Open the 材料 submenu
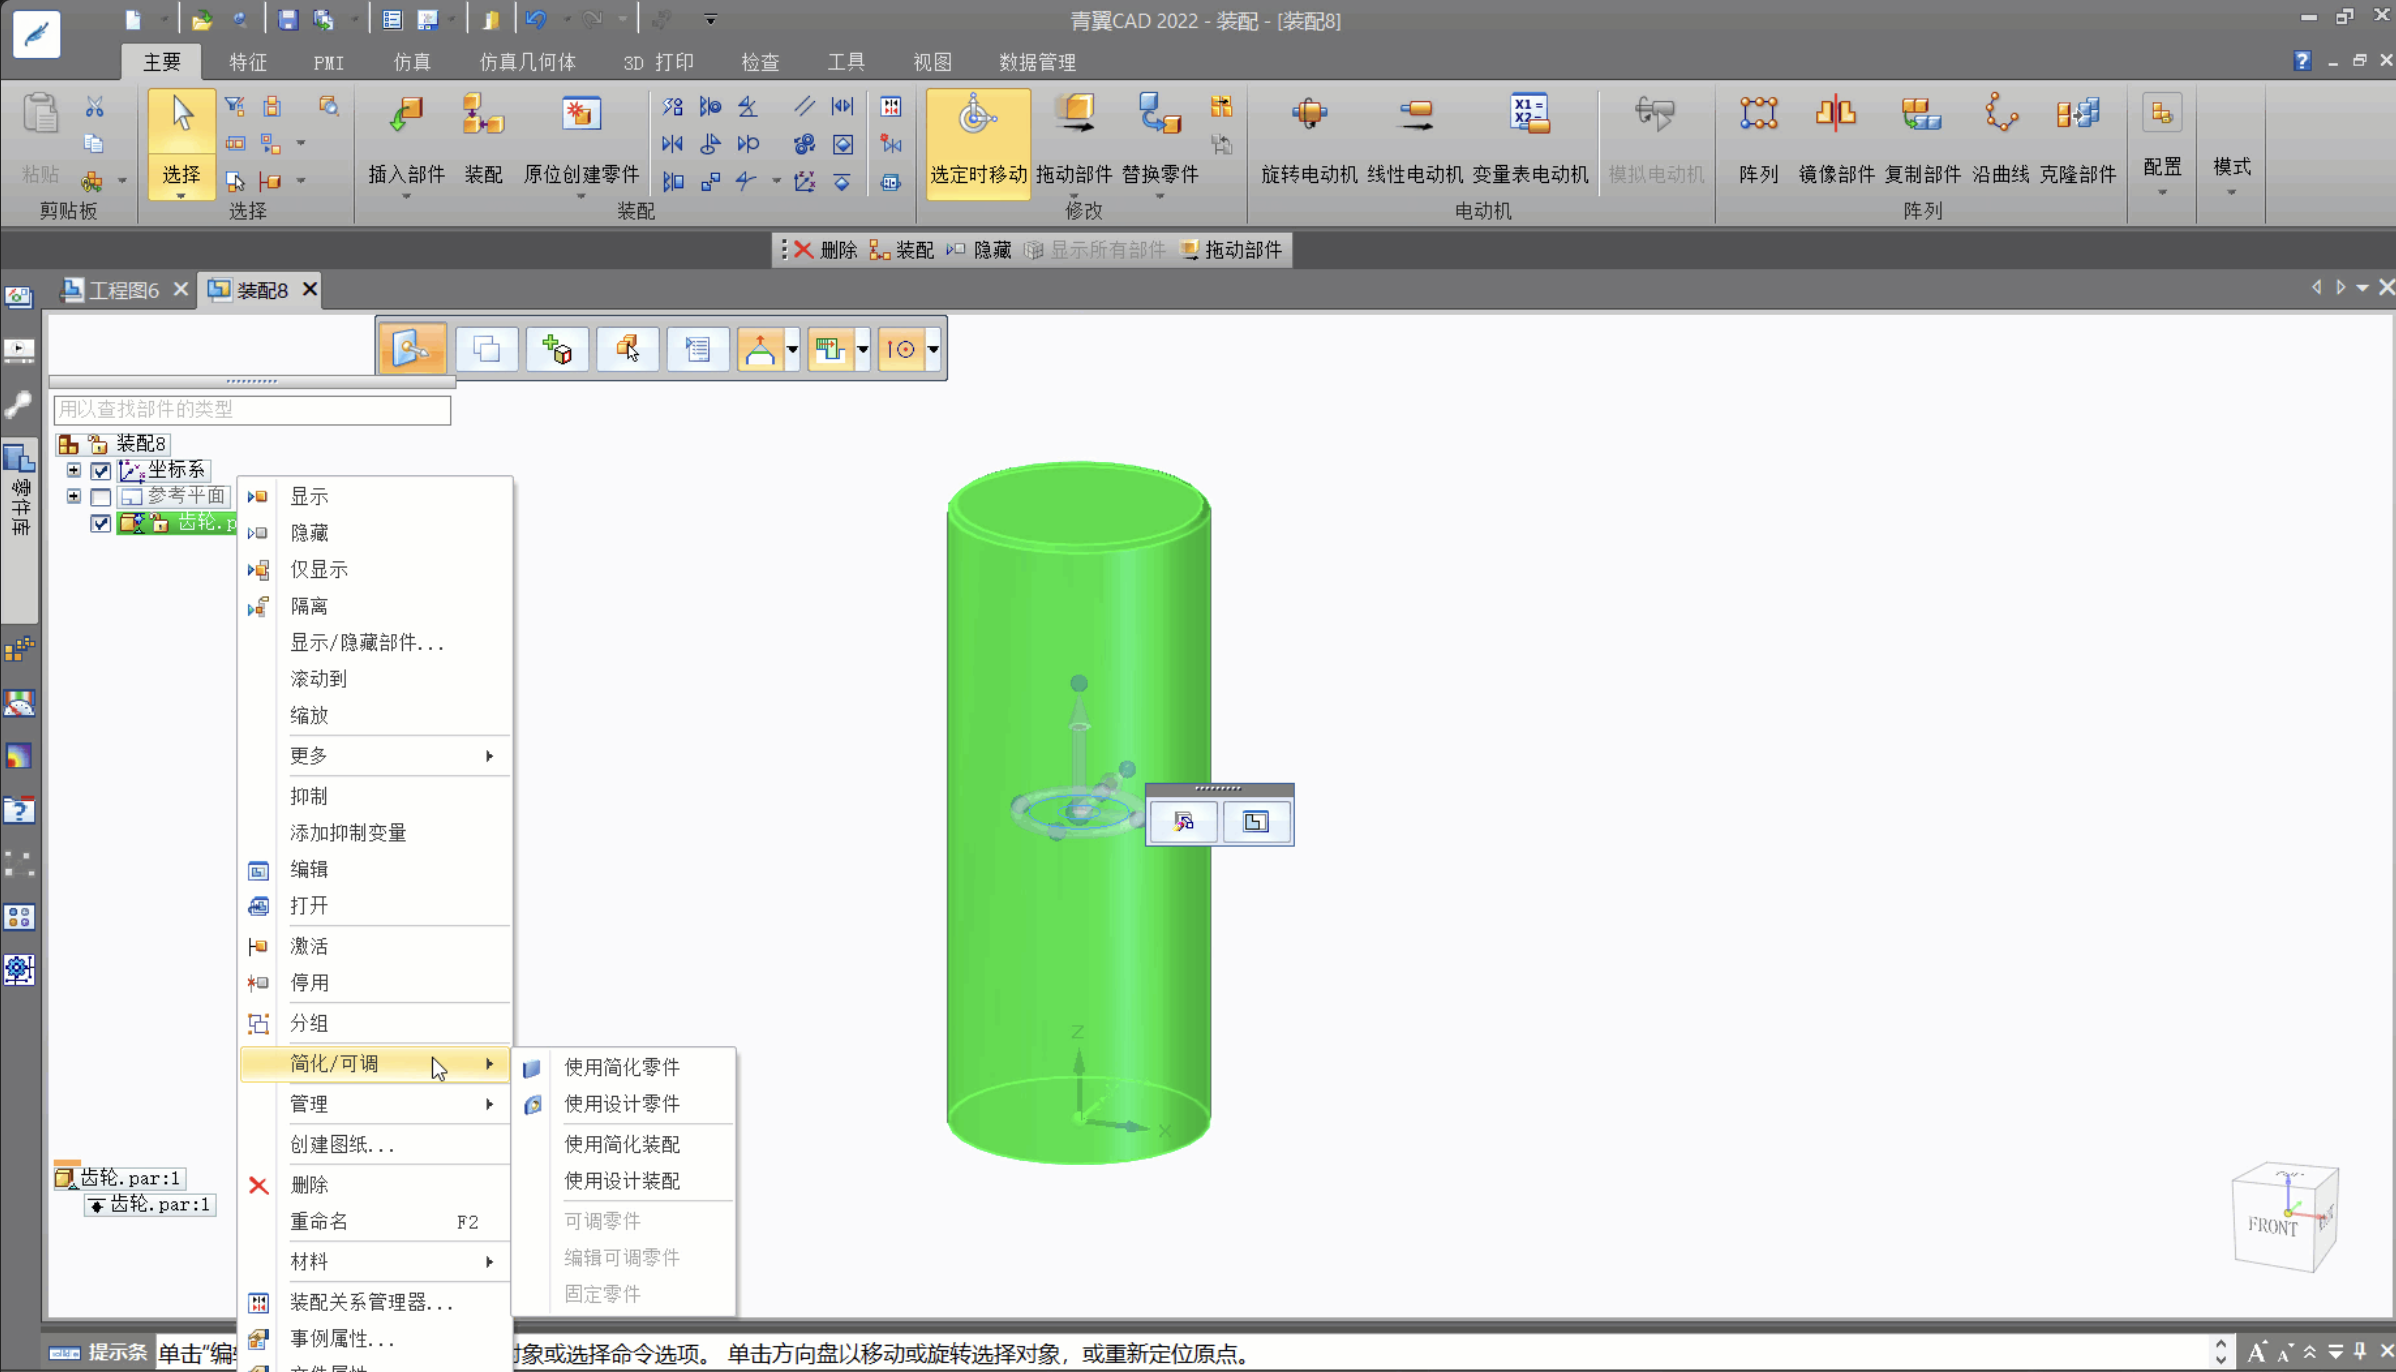 click(376, 1262)
